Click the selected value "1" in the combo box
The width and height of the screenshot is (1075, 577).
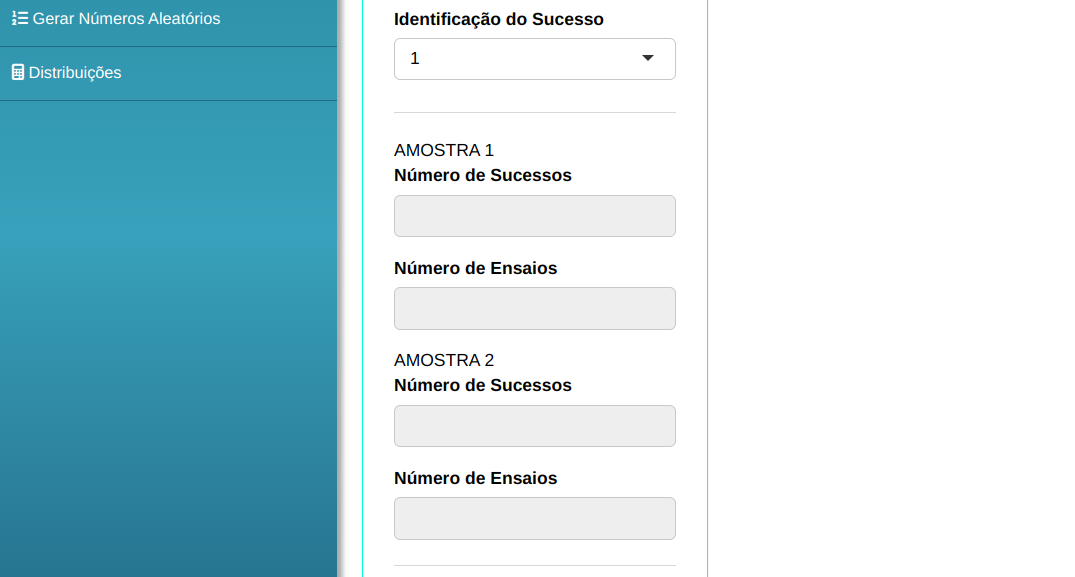coord(415,59)
